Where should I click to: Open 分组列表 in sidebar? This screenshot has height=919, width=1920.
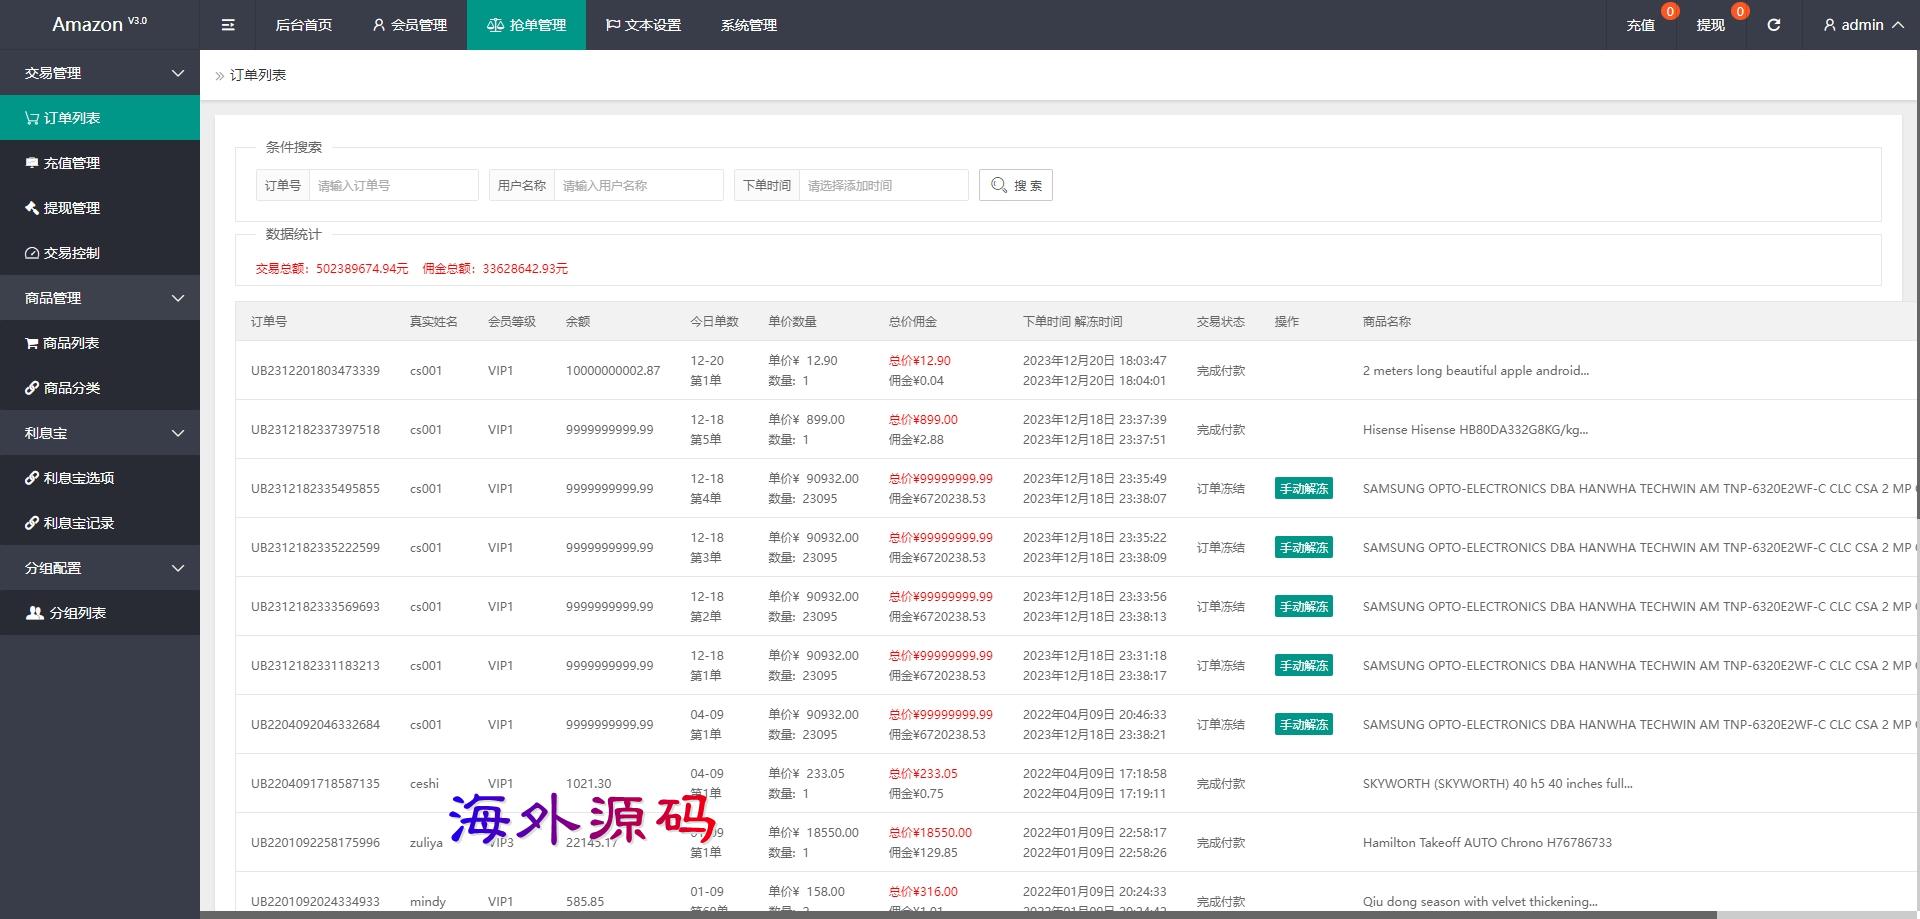click(x=100, y=613)
